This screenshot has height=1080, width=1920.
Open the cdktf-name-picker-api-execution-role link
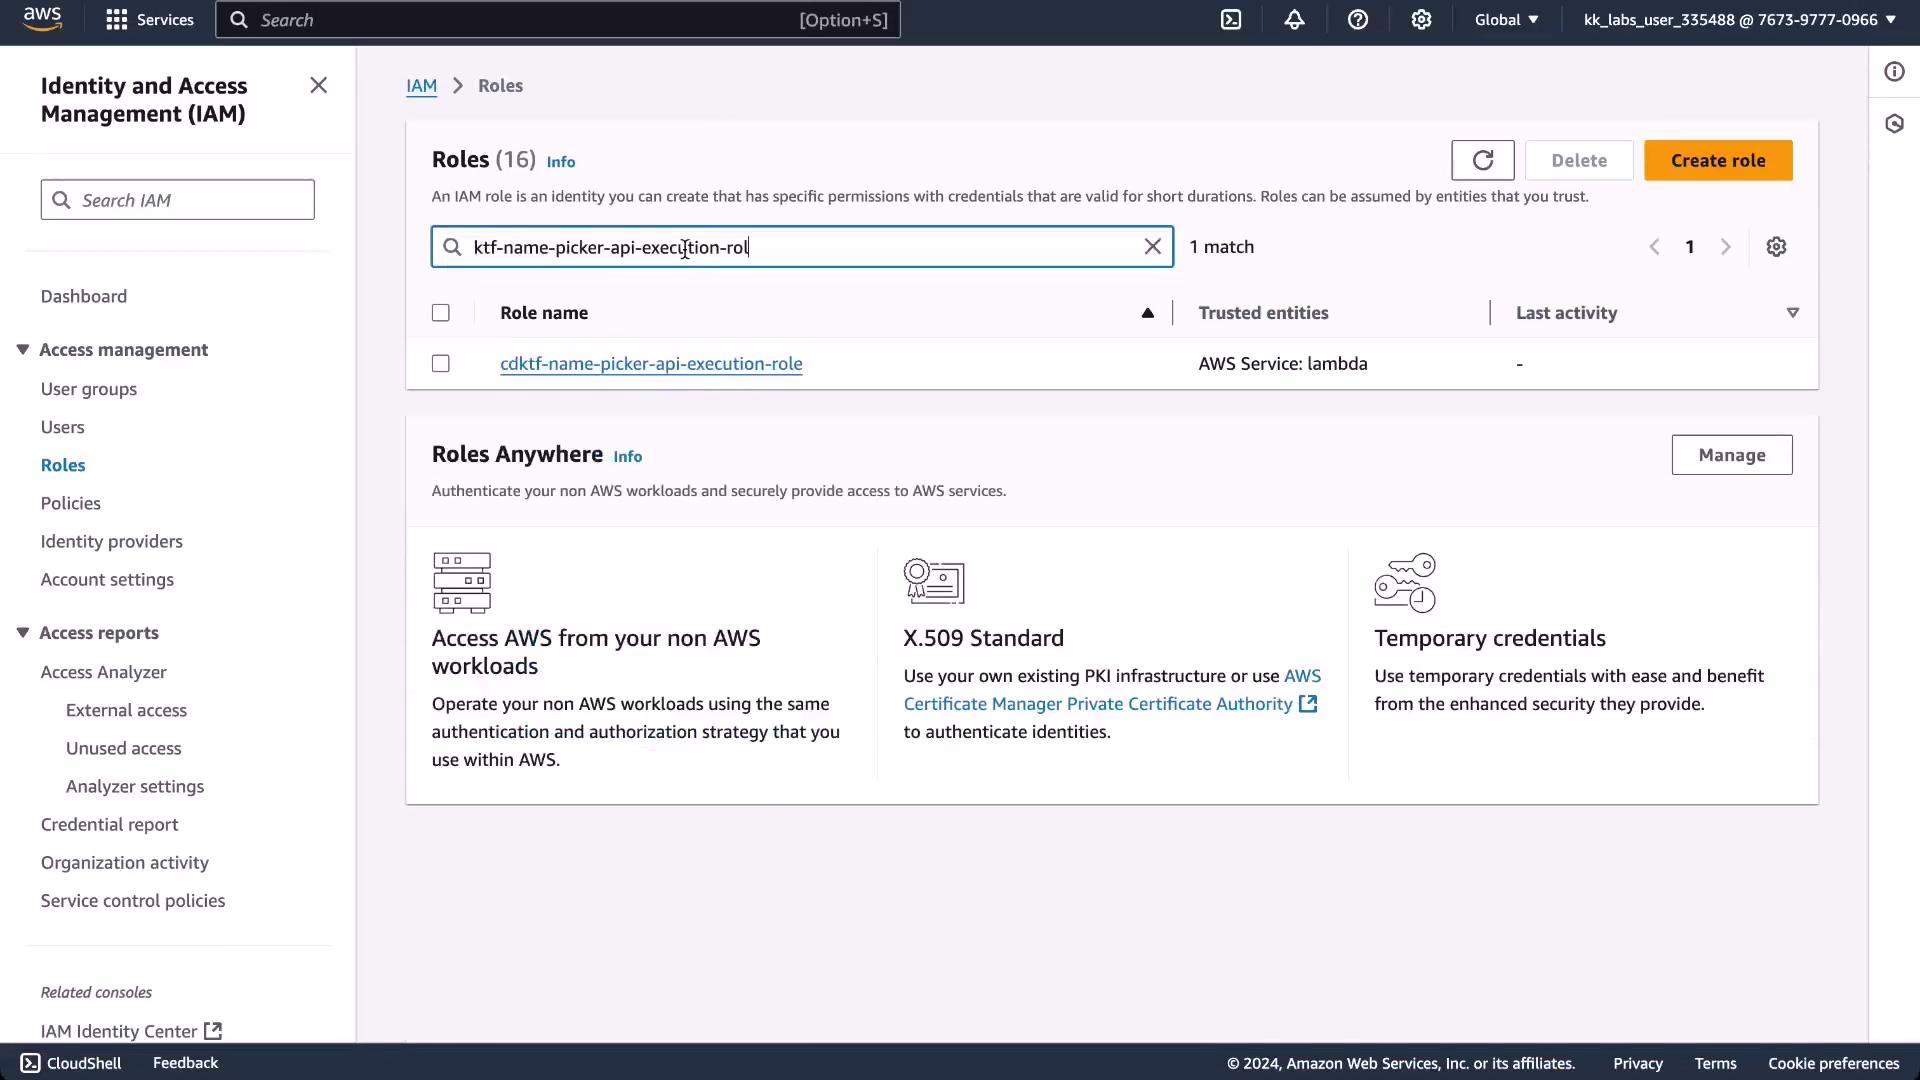point(651,364)
